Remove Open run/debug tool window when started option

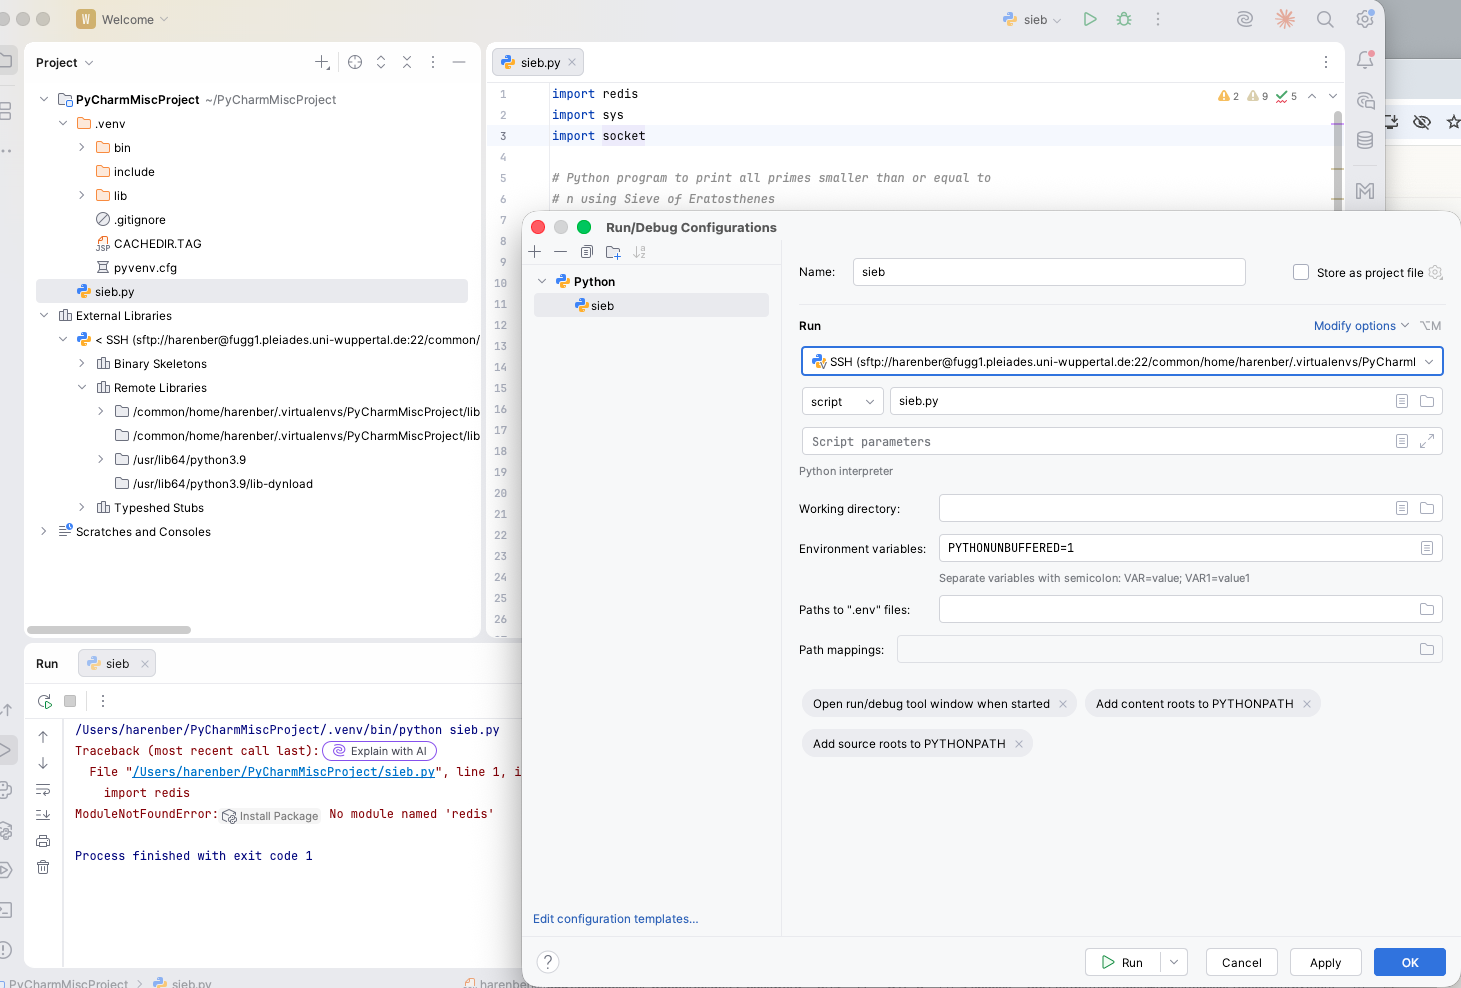(x=1063, y=704)
